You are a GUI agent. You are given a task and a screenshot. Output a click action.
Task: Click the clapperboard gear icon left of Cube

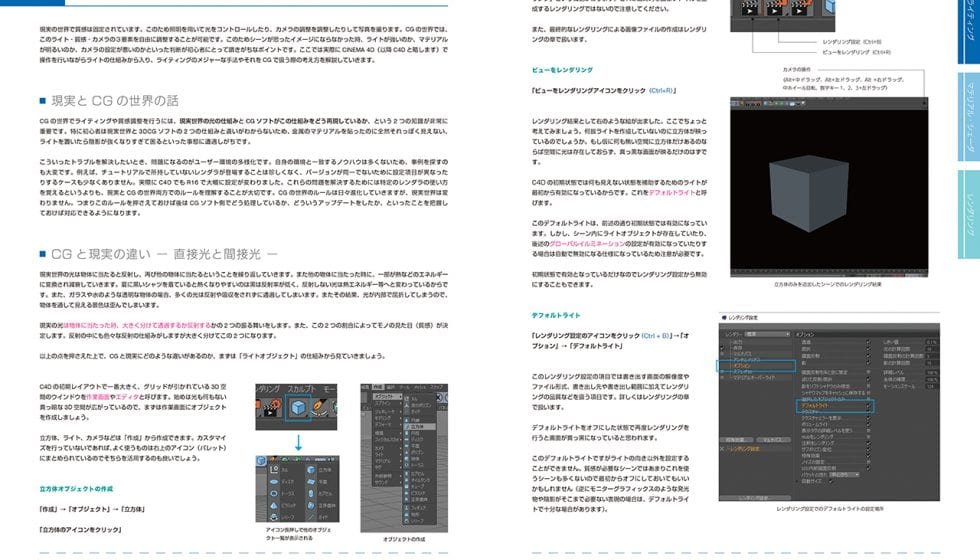(x=270, y=409)
